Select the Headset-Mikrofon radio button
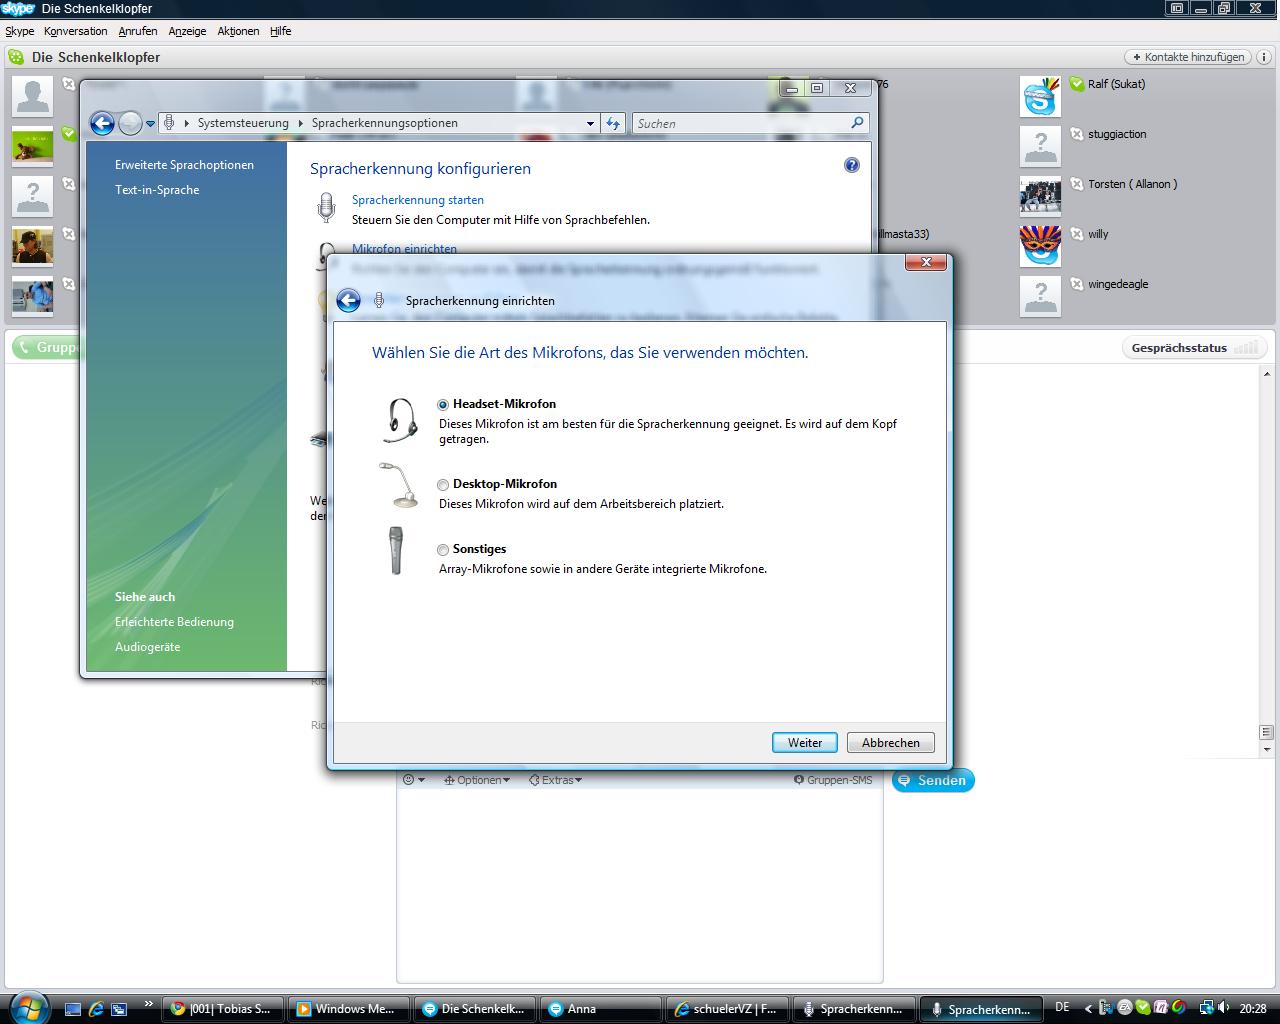The height and width of the screenshot is (1024, 1280). (443, 405)
